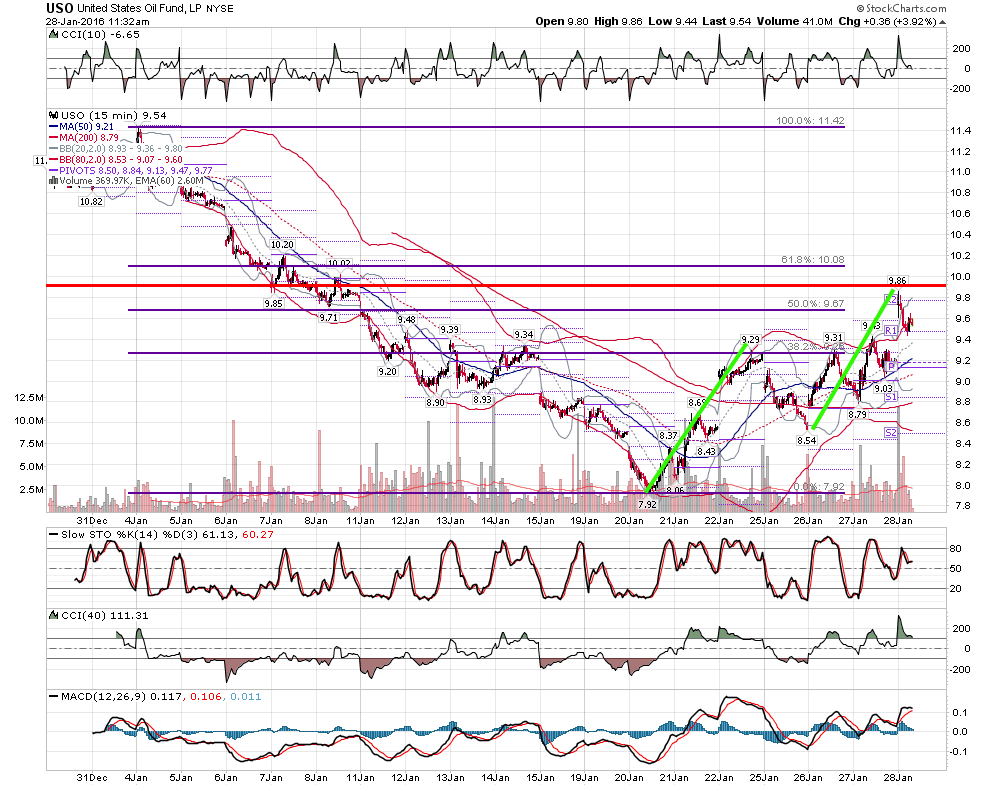993x791 pixels.
Task: Click the S1 pivot marker box
Action: click(x=890, y=396)
